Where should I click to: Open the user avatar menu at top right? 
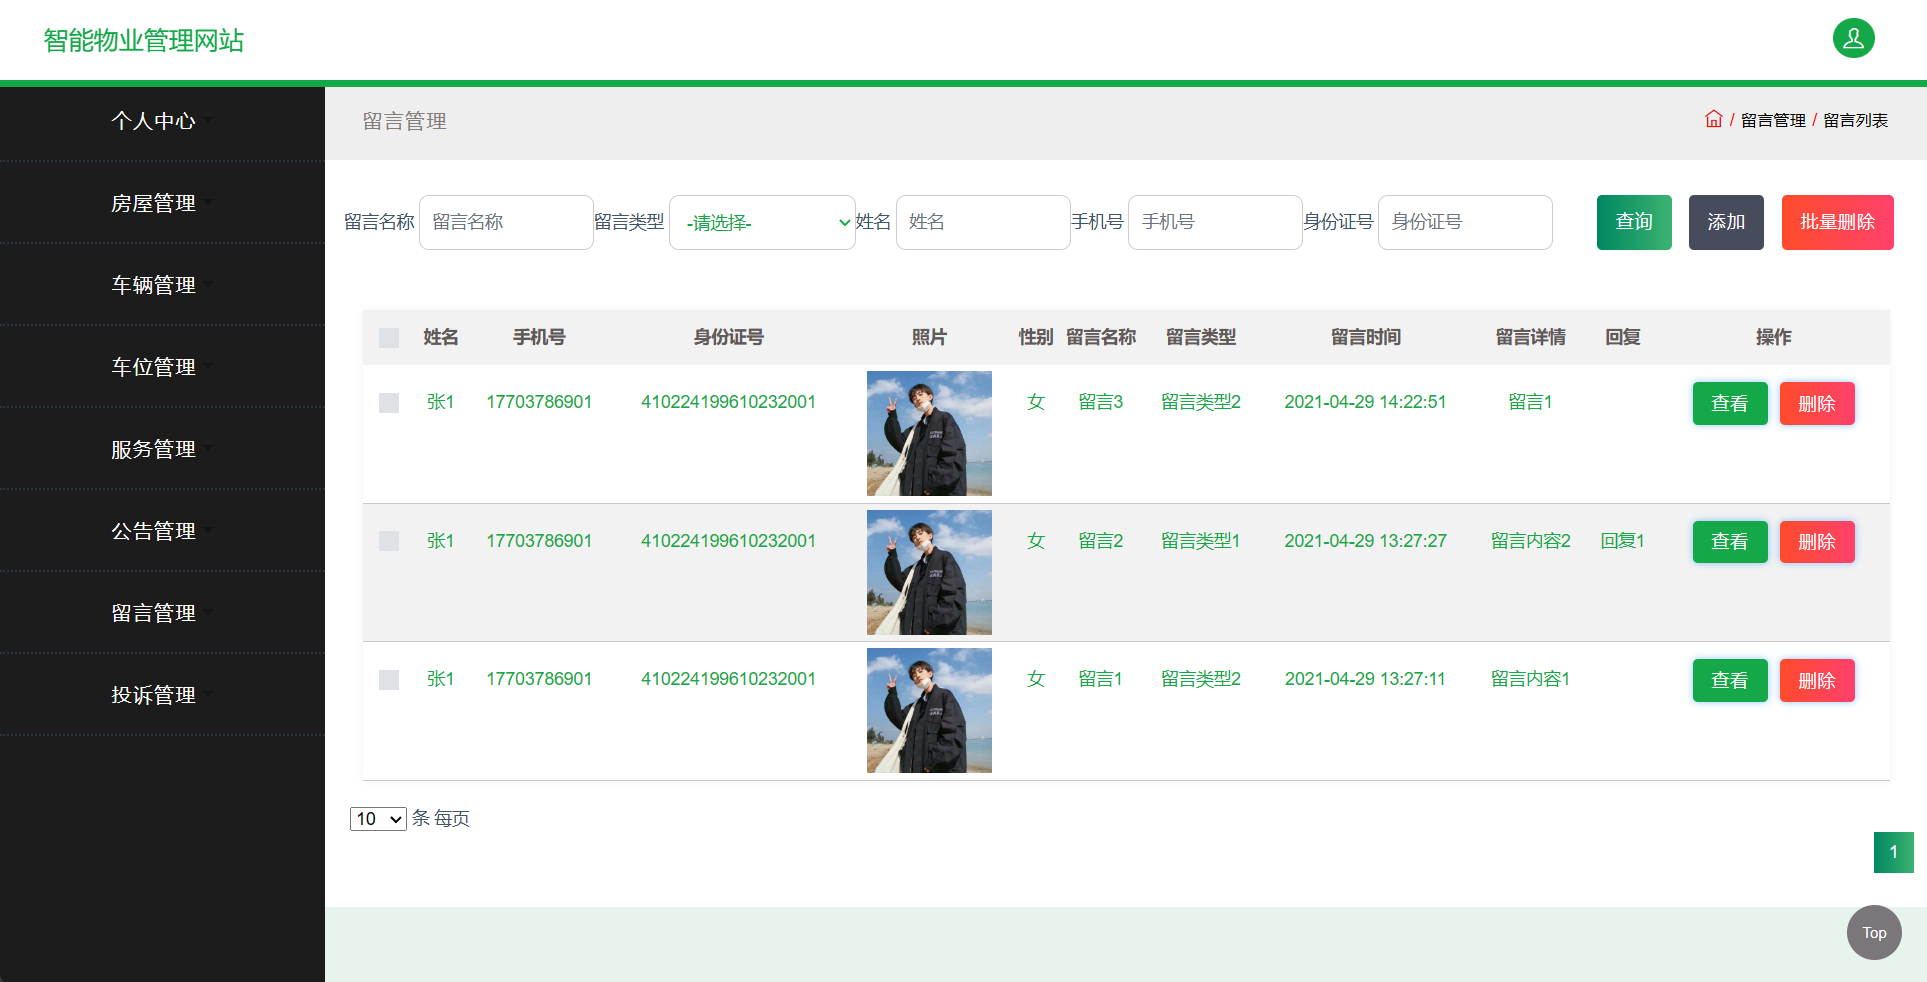click(x=1853, y=38)
